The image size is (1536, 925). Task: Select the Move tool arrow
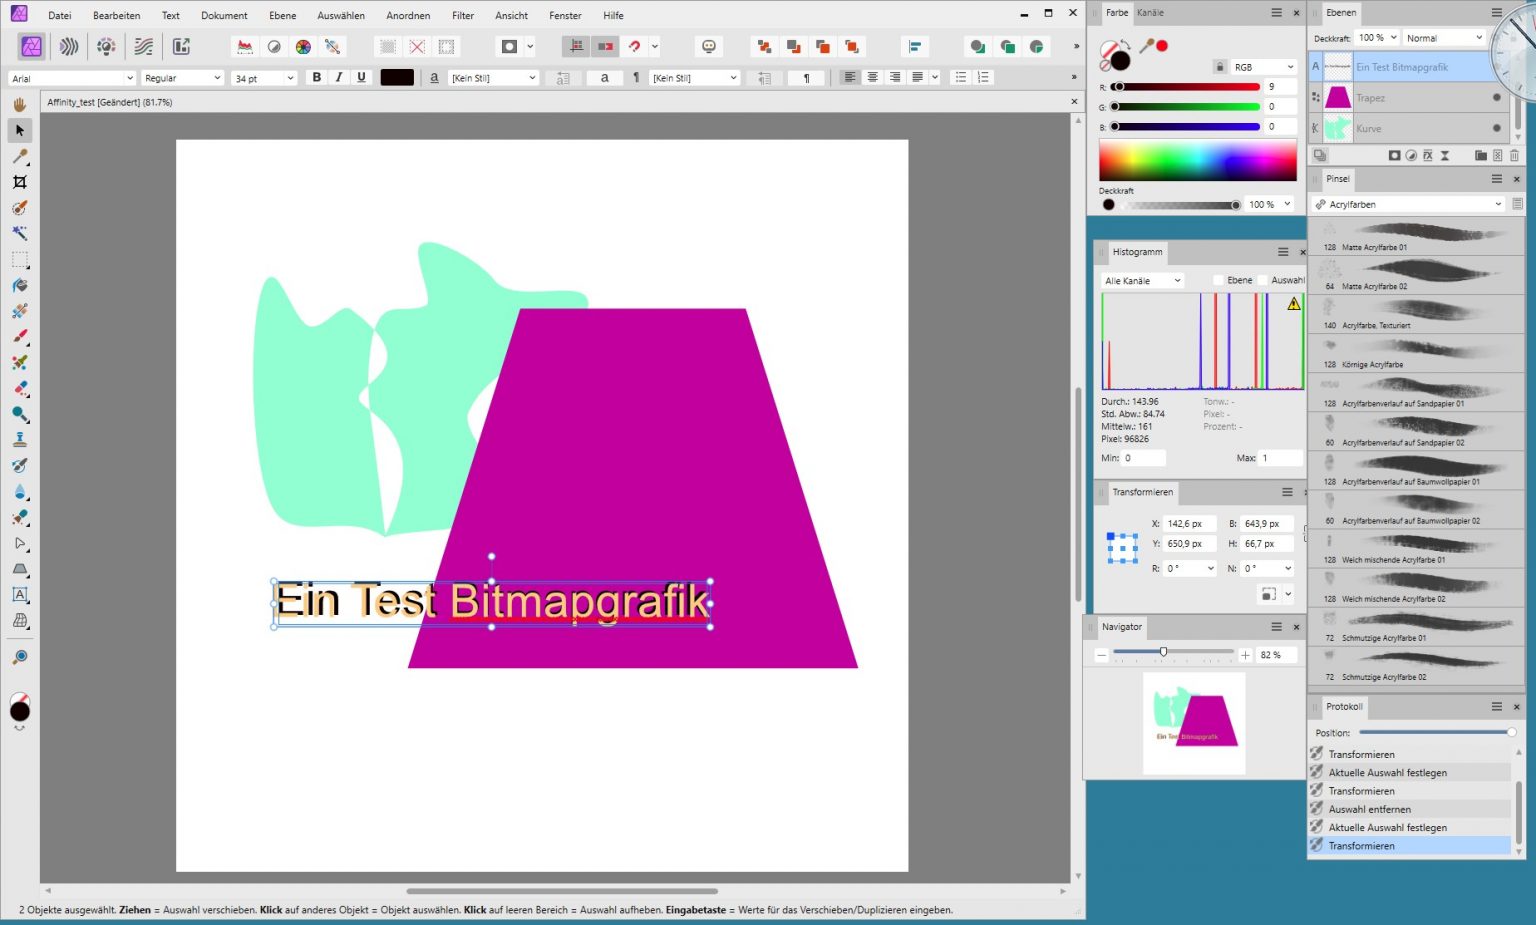click(x=20, y=131)
